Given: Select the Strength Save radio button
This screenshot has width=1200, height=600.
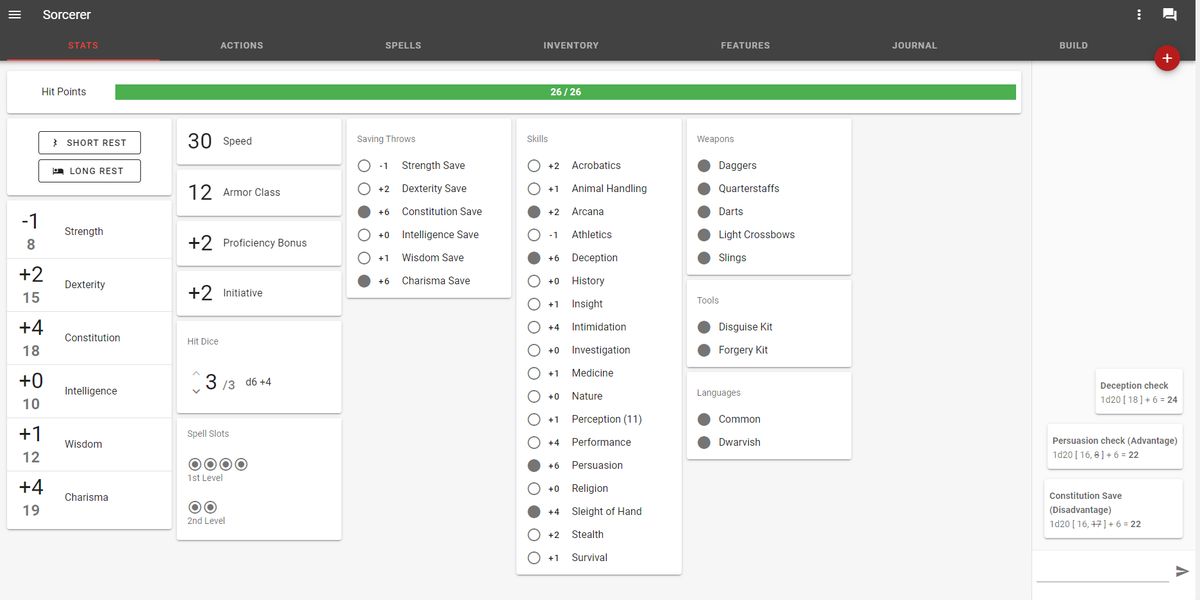Looking at the screenshot, I should [363, 164].
